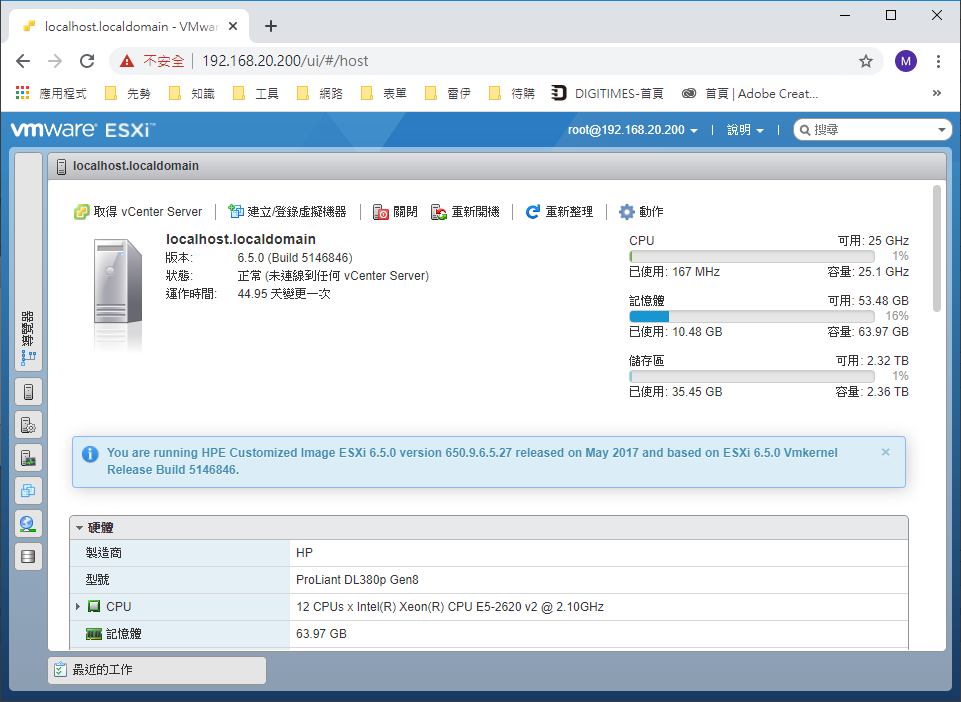Open a new browser tab

pyautogui.click(x=271, y=26)
